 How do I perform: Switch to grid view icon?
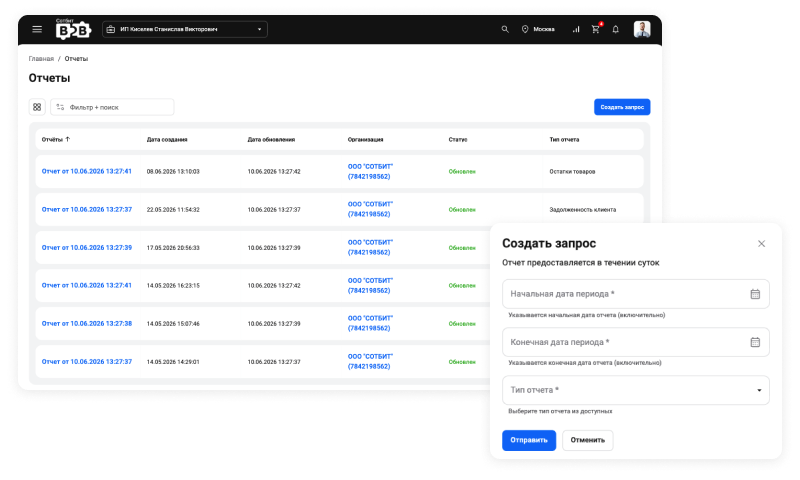[37, 107]
